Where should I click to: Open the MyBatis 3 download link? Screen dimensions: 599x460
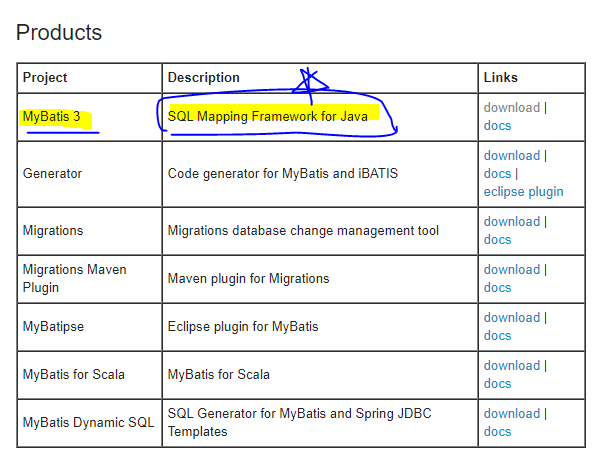(512, 108)
